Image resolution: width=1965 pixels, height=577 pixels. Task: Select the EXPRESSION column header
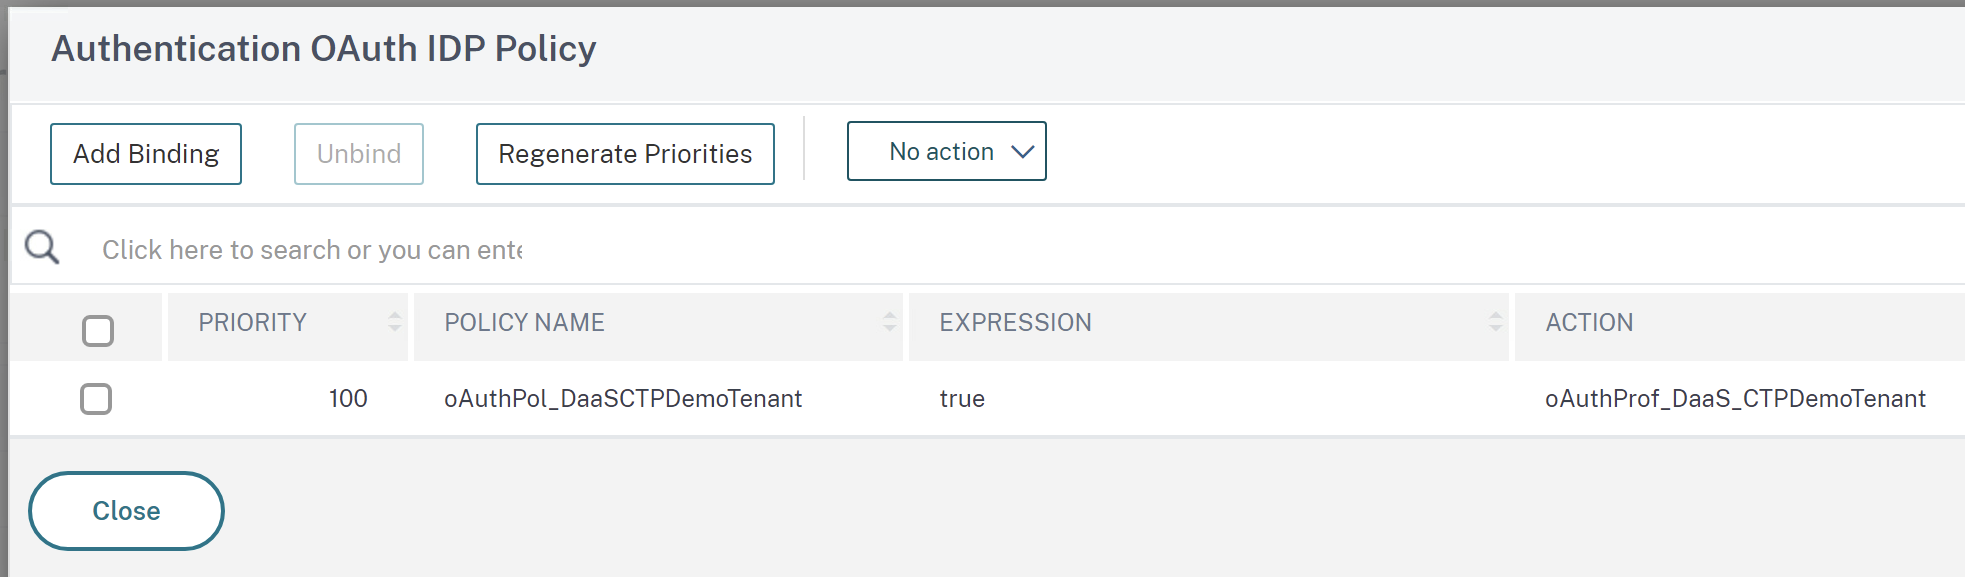click(1016, 323)
